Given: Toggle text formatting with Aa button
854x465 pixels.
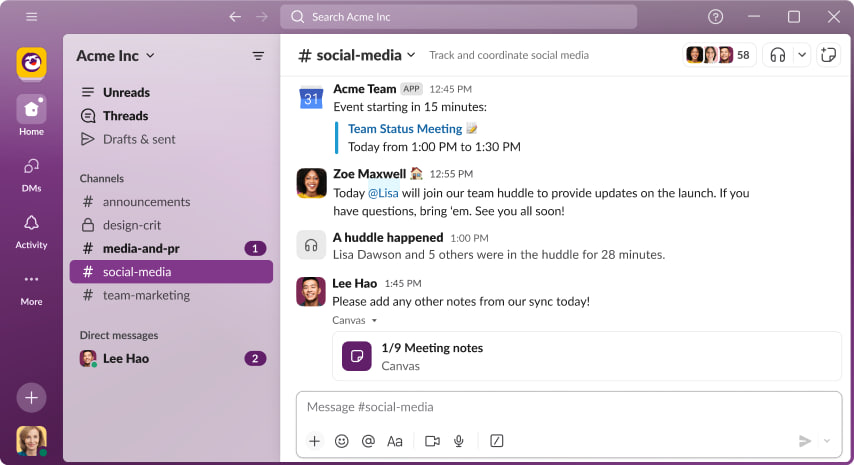Looking at the screenshot, I should point(395,441).
